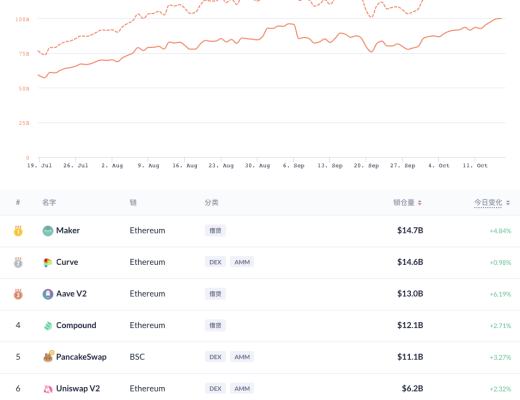Click the $11.1B value for PancakeSwap

click(410, 357)
